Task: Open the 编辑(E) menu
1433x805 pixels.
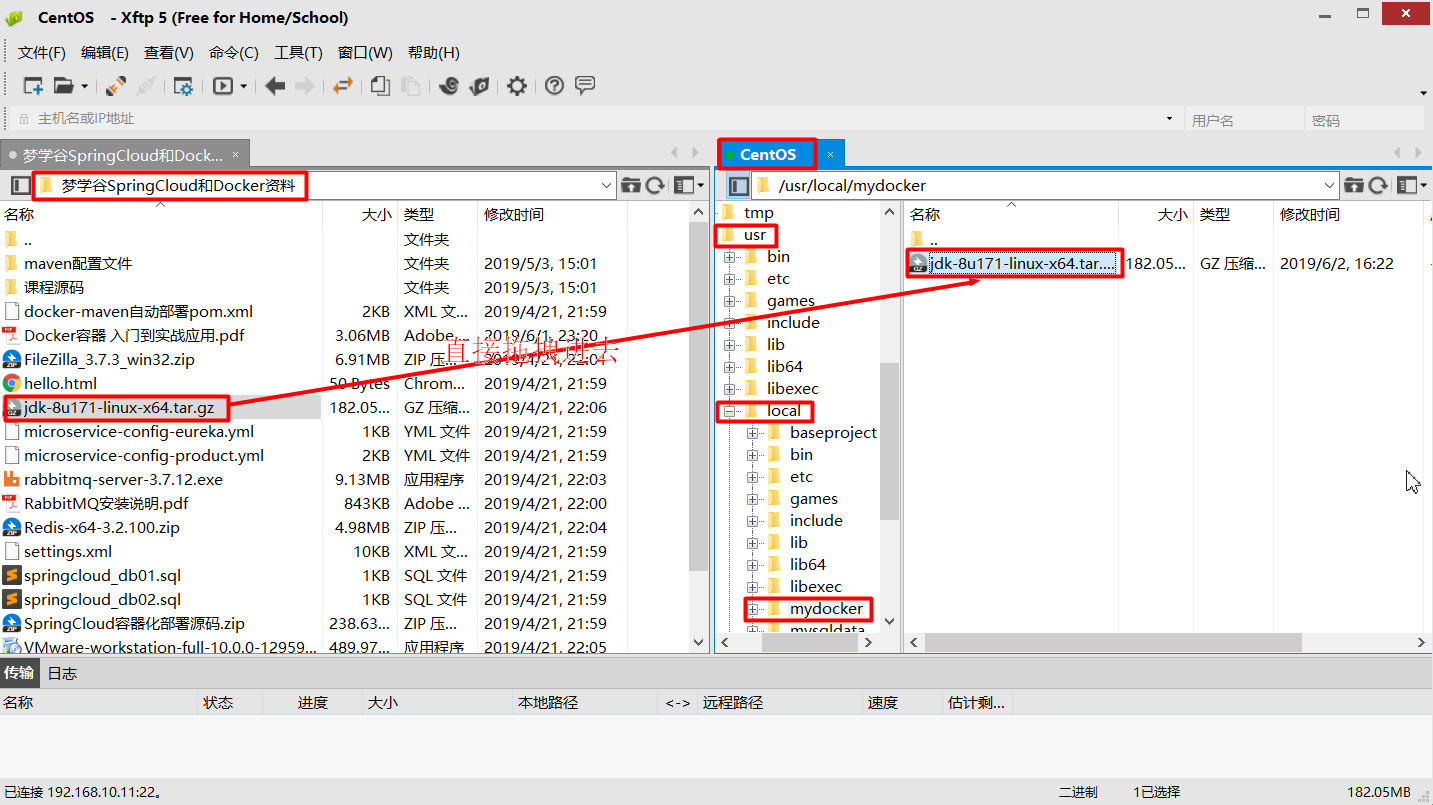Action: 105,53
